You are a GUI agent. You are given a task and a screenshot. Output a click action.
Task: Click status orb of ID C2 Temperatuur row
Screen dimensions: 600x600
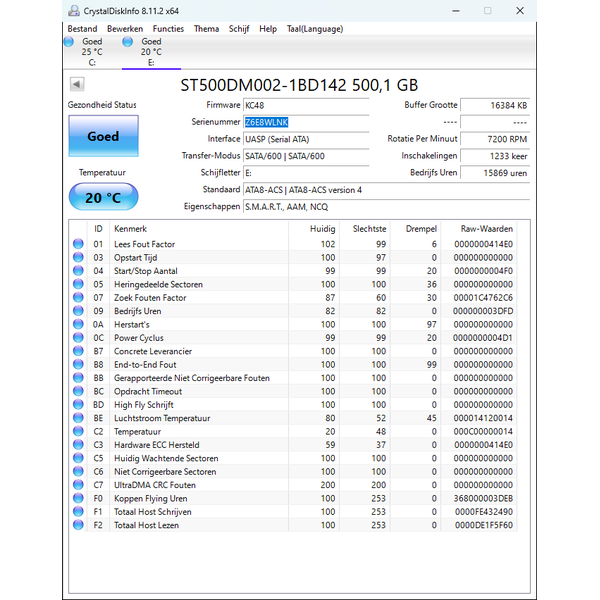[x=78, y=431]
